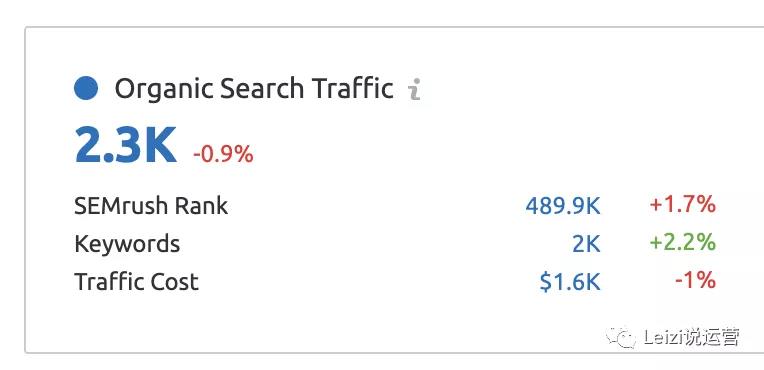Click the info icon beside Organic Search Traffic
Viewport: 764px width, 370px height.
pos(414,90)
